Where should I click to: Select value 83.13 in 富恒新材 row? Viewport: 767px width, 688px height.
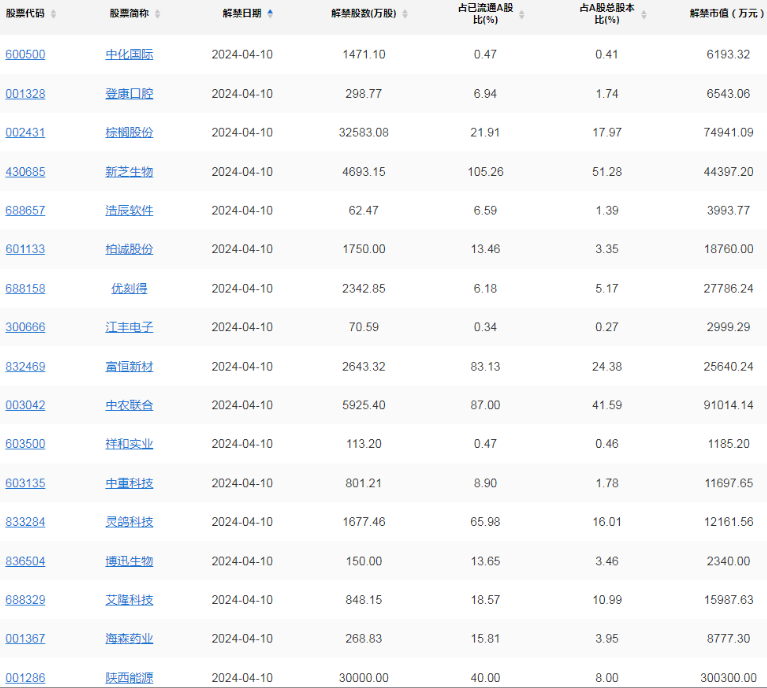485,367
